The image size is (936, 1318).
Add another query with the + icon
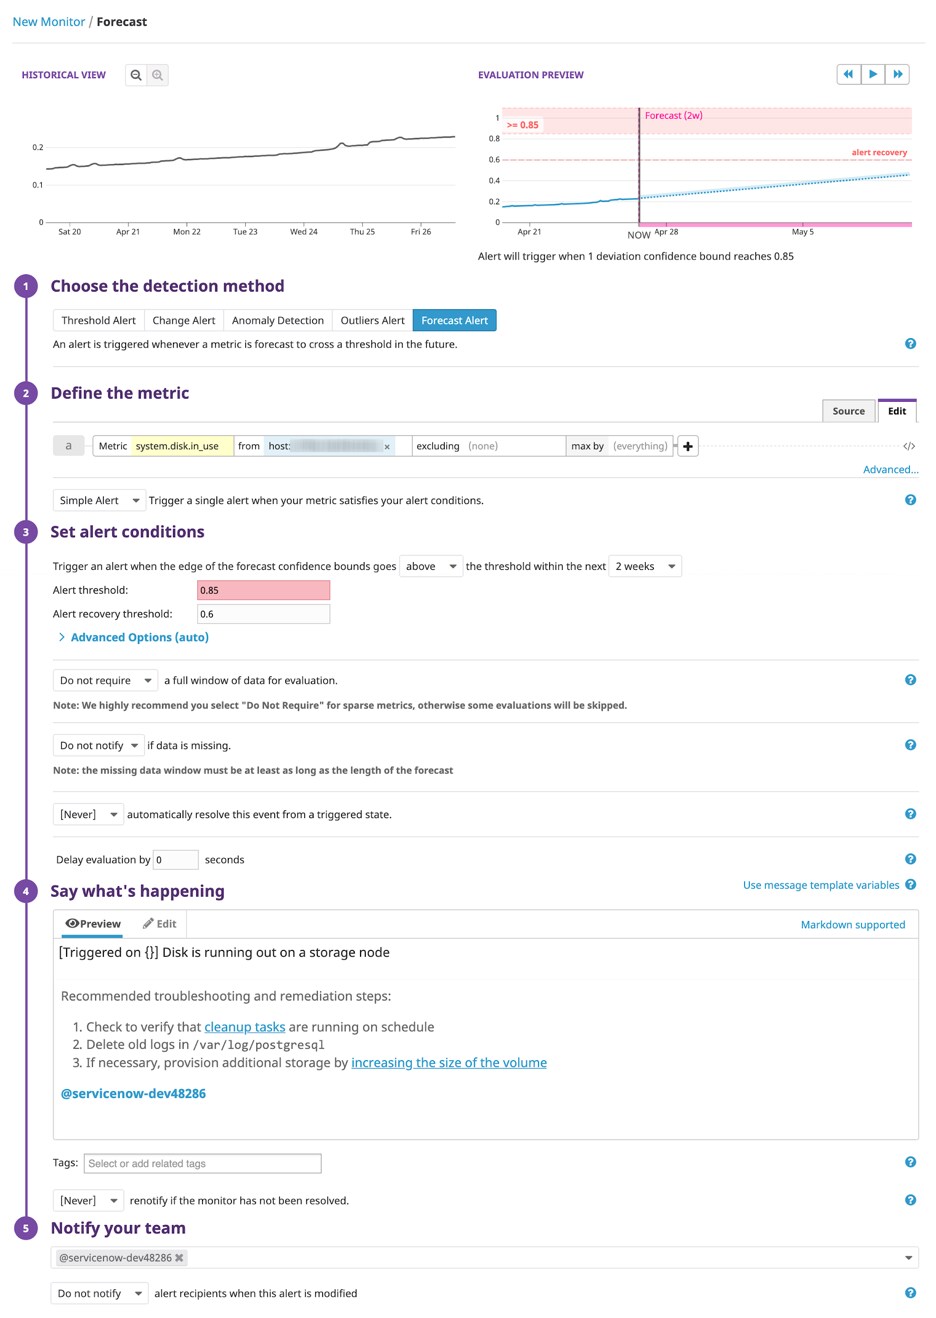[x=687, y=445]
